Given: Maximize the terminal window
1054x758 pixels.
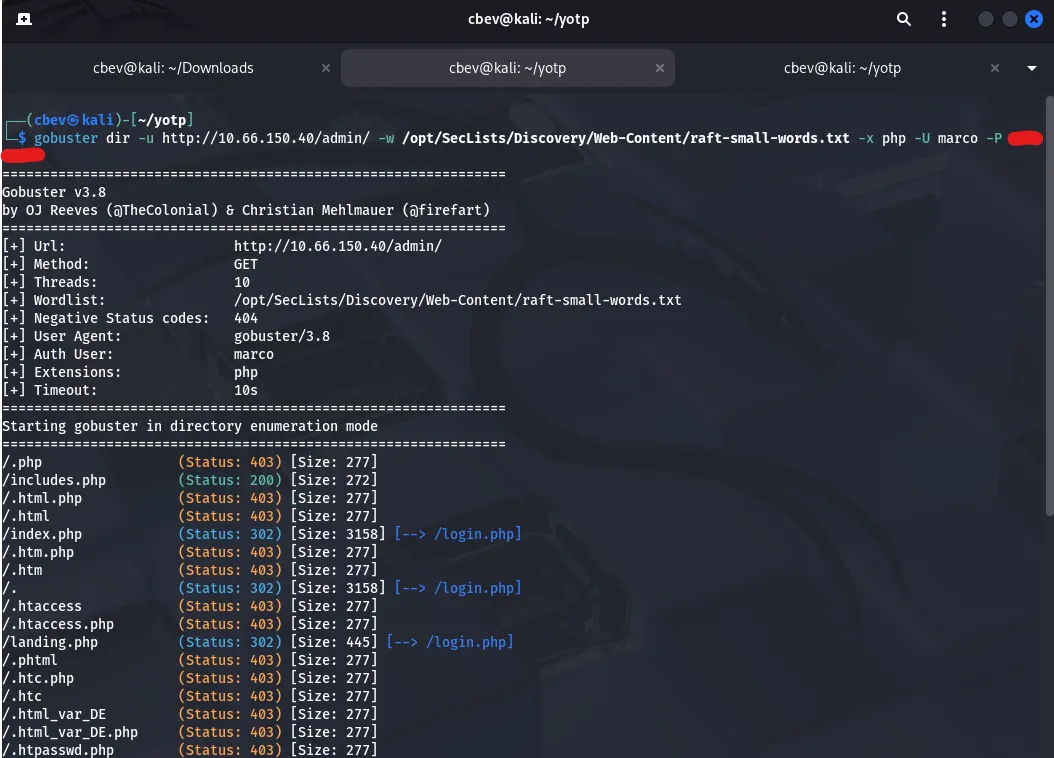Looking at the screenshot, I should (x=1010, y=19).
